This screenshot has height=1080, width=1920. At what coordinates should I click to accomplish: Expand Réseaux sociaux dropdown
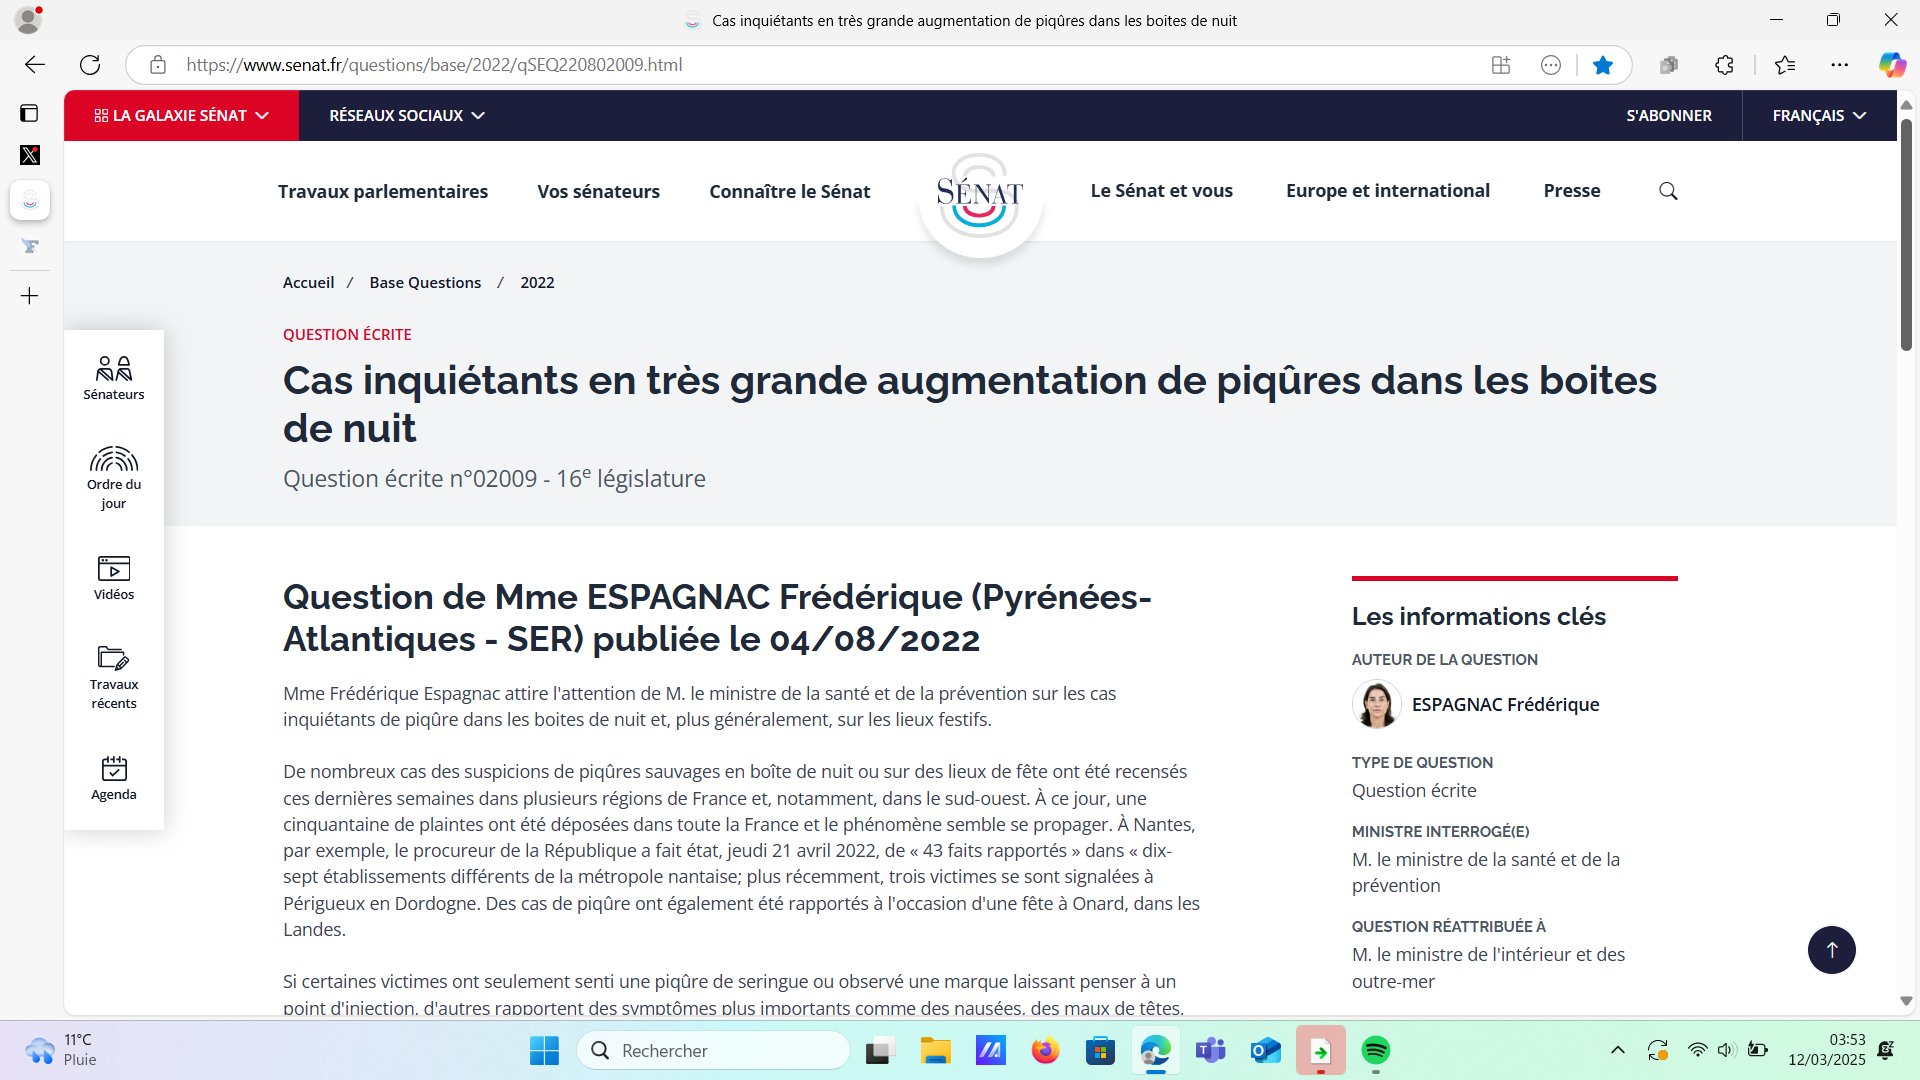click(x=407, y=116)
